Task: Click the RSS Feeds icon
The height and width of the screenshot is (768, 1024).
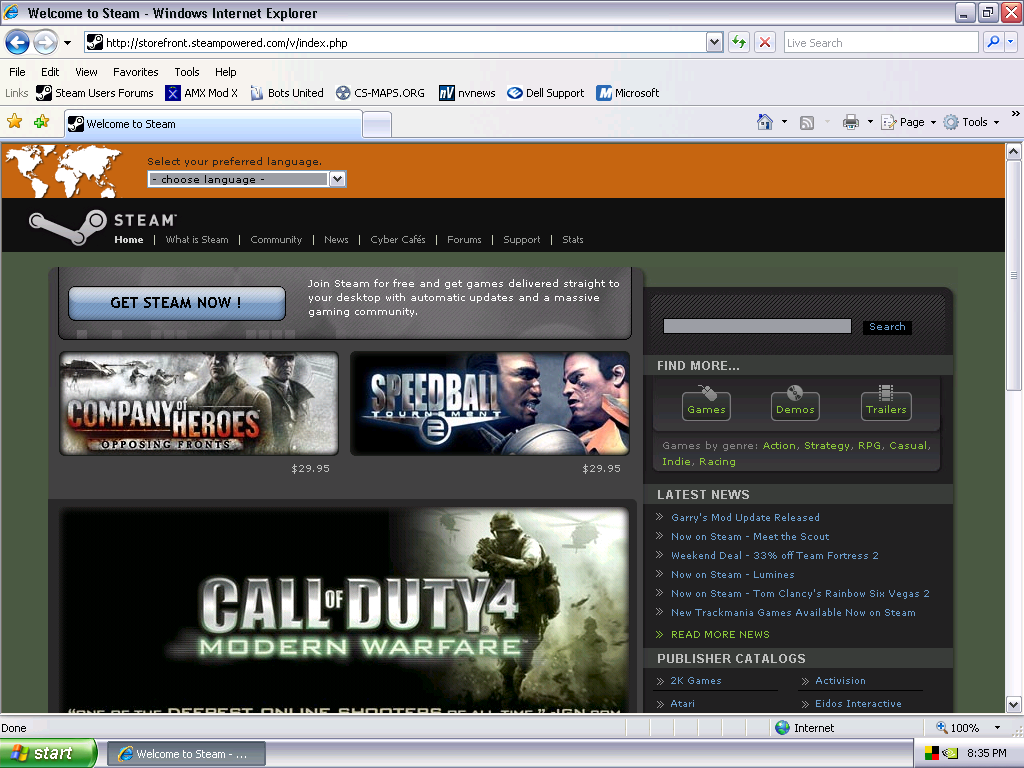Action: 807,122
